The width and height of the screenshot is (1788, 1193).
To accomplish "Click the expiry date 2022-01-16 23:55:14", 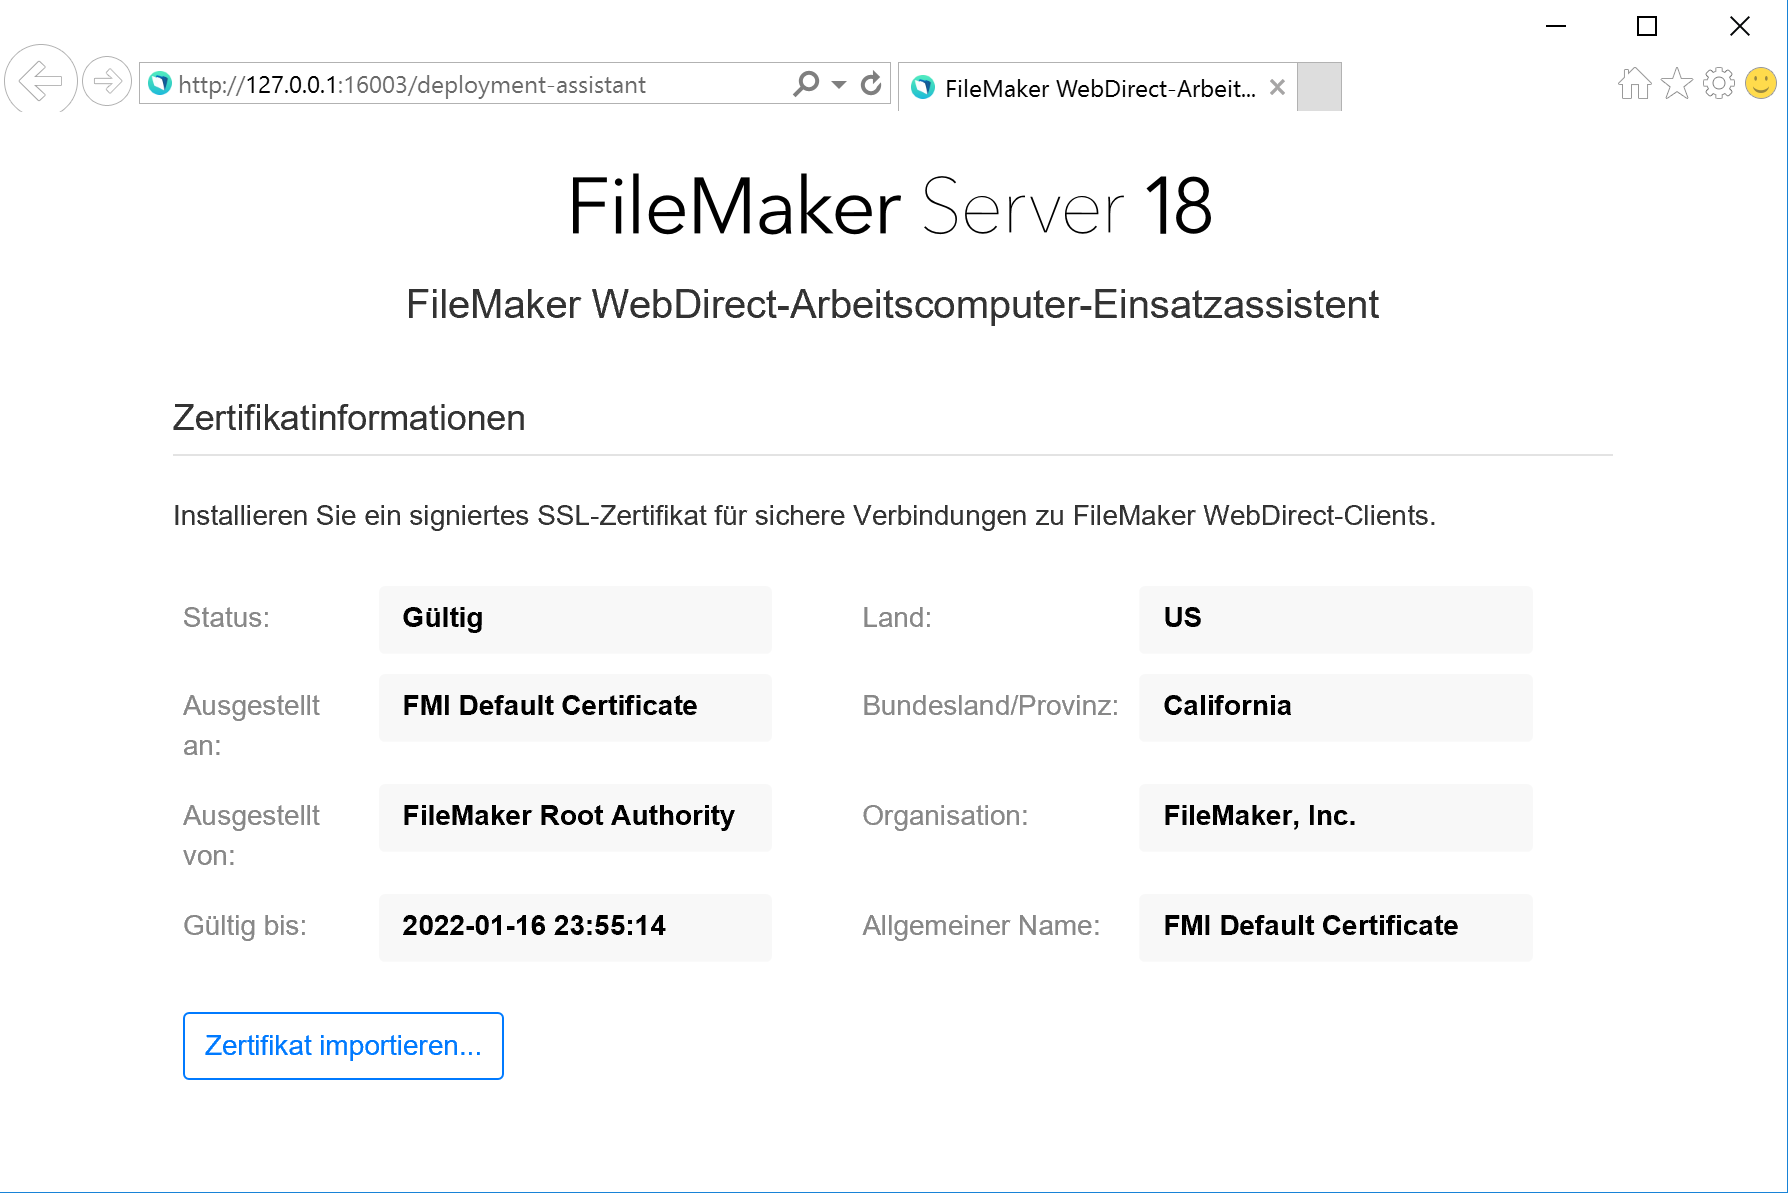I will 575,927.
